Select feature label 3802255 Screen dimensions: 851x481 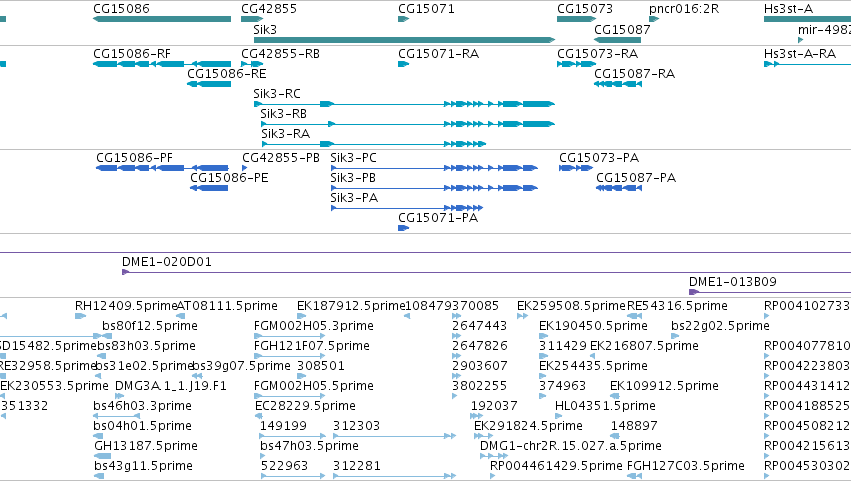480,387
